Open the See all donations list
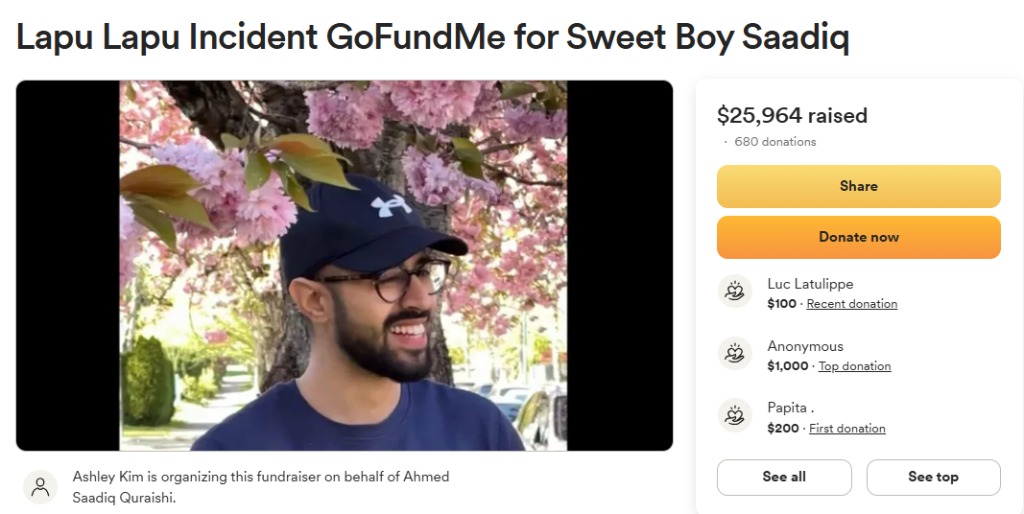Image resolution: width=1024 pixels, height=514 pixels. (784, 477)
